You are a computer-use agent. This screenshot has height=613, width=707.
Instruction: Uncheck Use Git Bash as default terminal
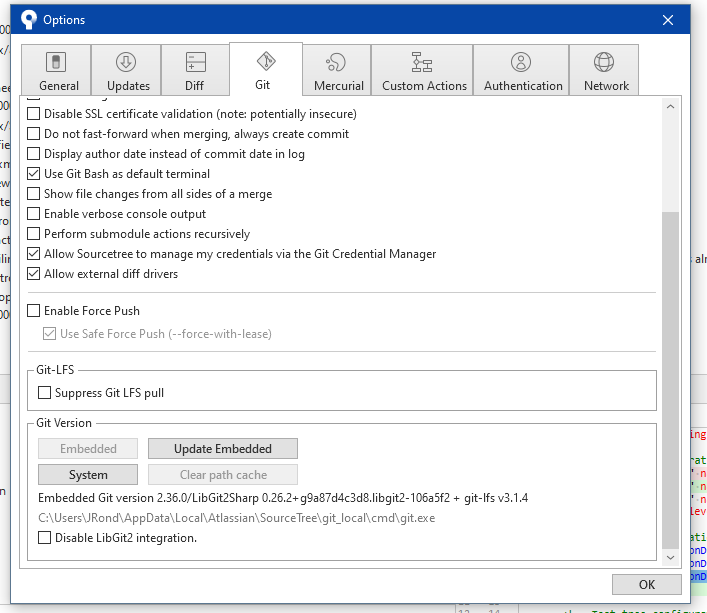(33, 174)
